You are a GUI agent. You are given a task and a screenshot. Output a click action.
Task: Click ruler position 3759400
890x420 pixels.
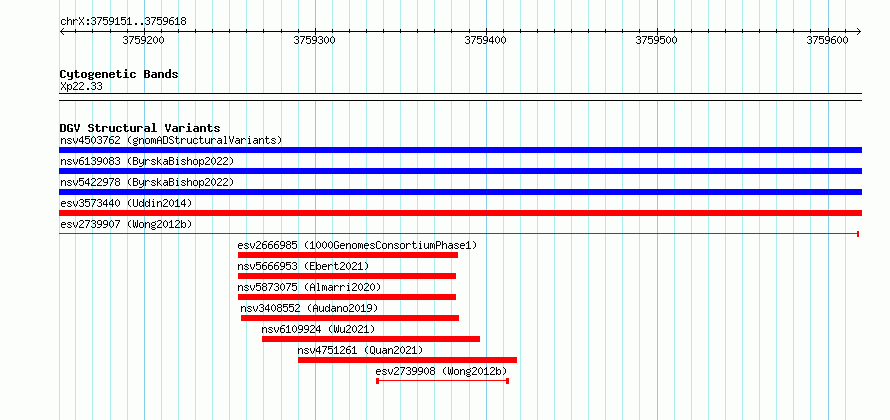click(486, 40)
